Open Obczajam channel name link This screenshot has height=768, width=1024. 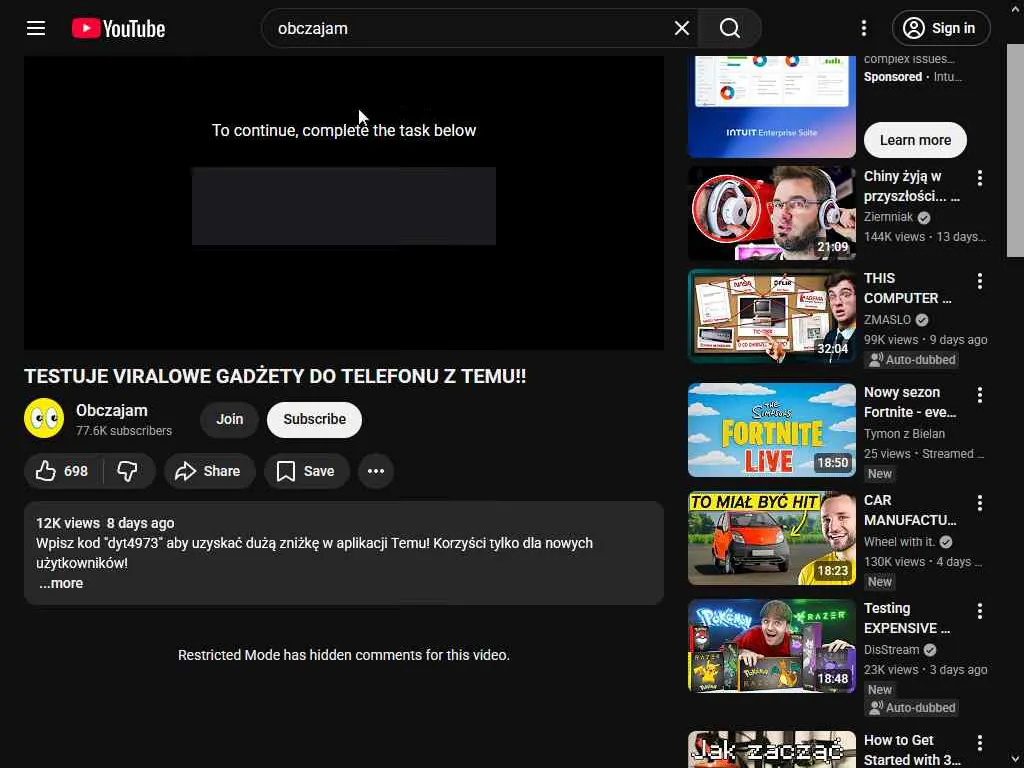click(x=112, y=410)
